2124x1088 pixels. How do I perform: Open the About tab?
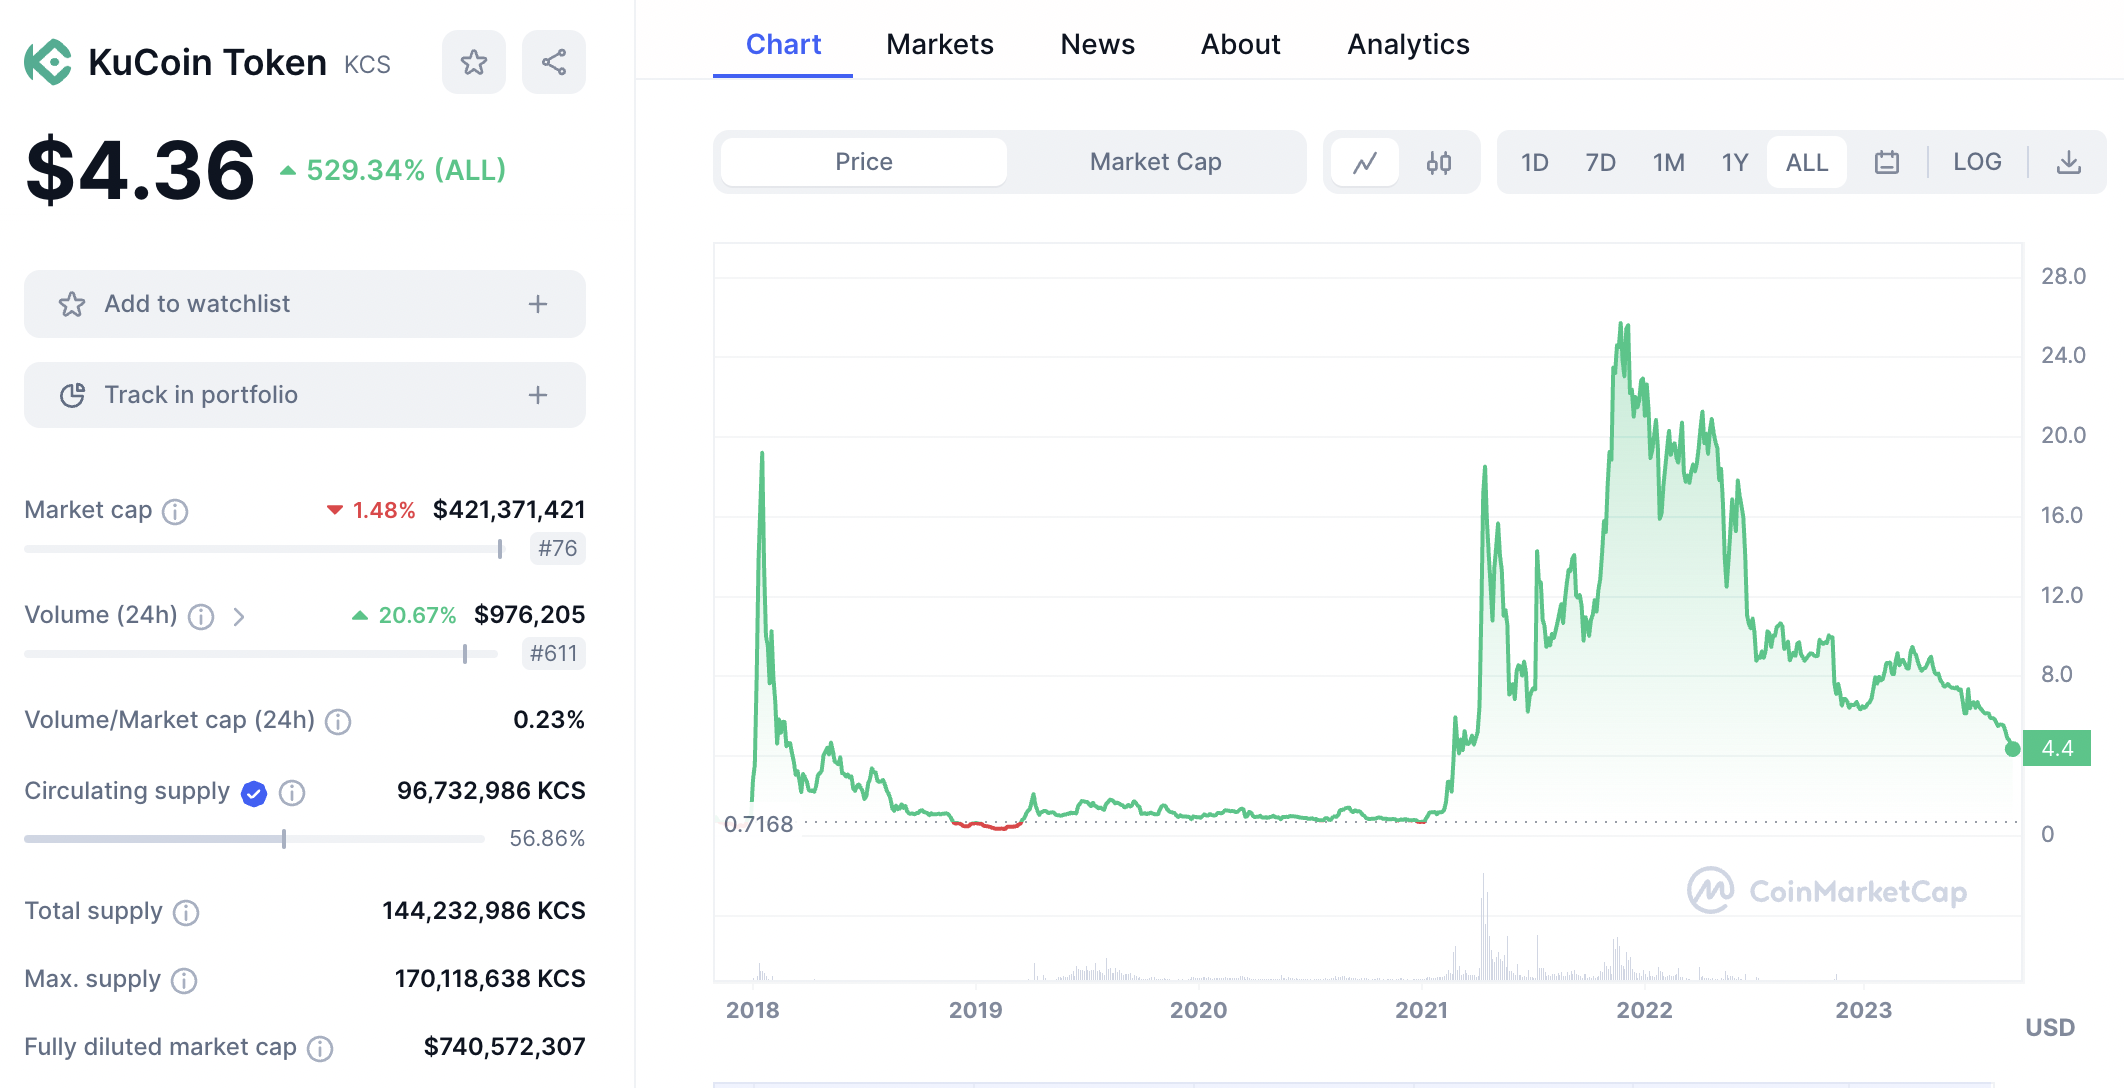point(1240,44)
